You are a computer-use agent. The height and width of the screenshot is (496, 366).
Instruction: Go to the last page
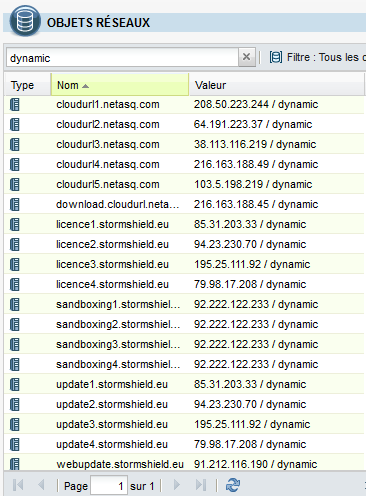201,485
